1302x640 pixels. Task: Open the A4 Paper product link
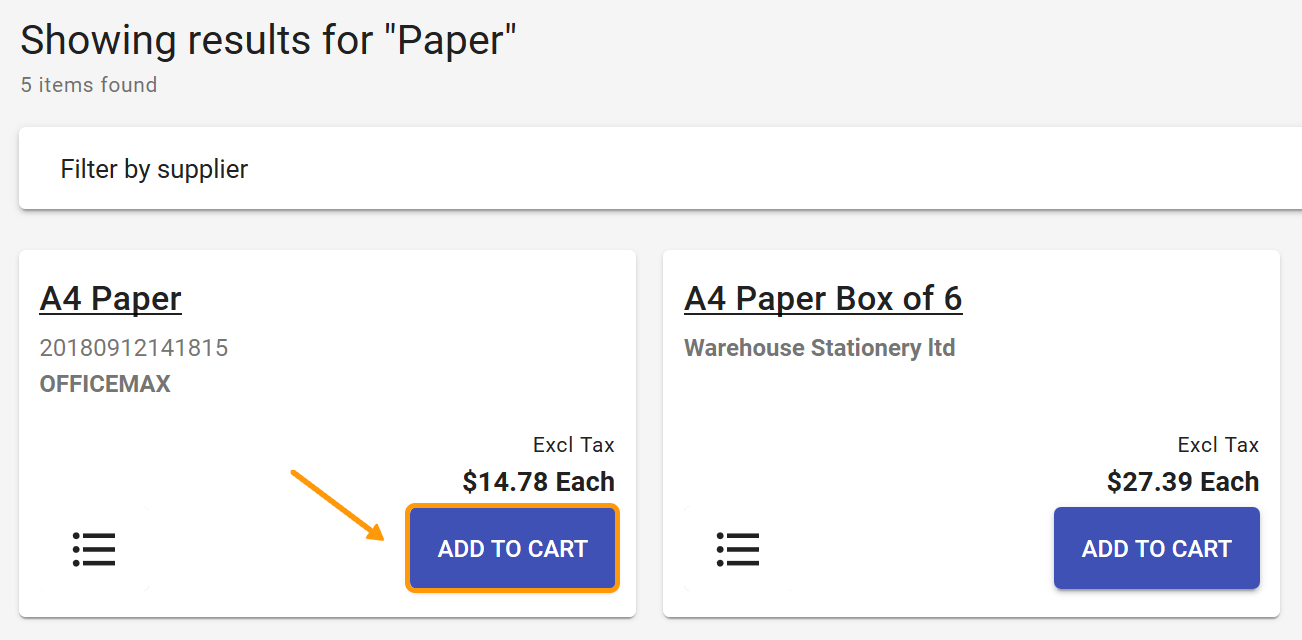click(x=110, y=298)
